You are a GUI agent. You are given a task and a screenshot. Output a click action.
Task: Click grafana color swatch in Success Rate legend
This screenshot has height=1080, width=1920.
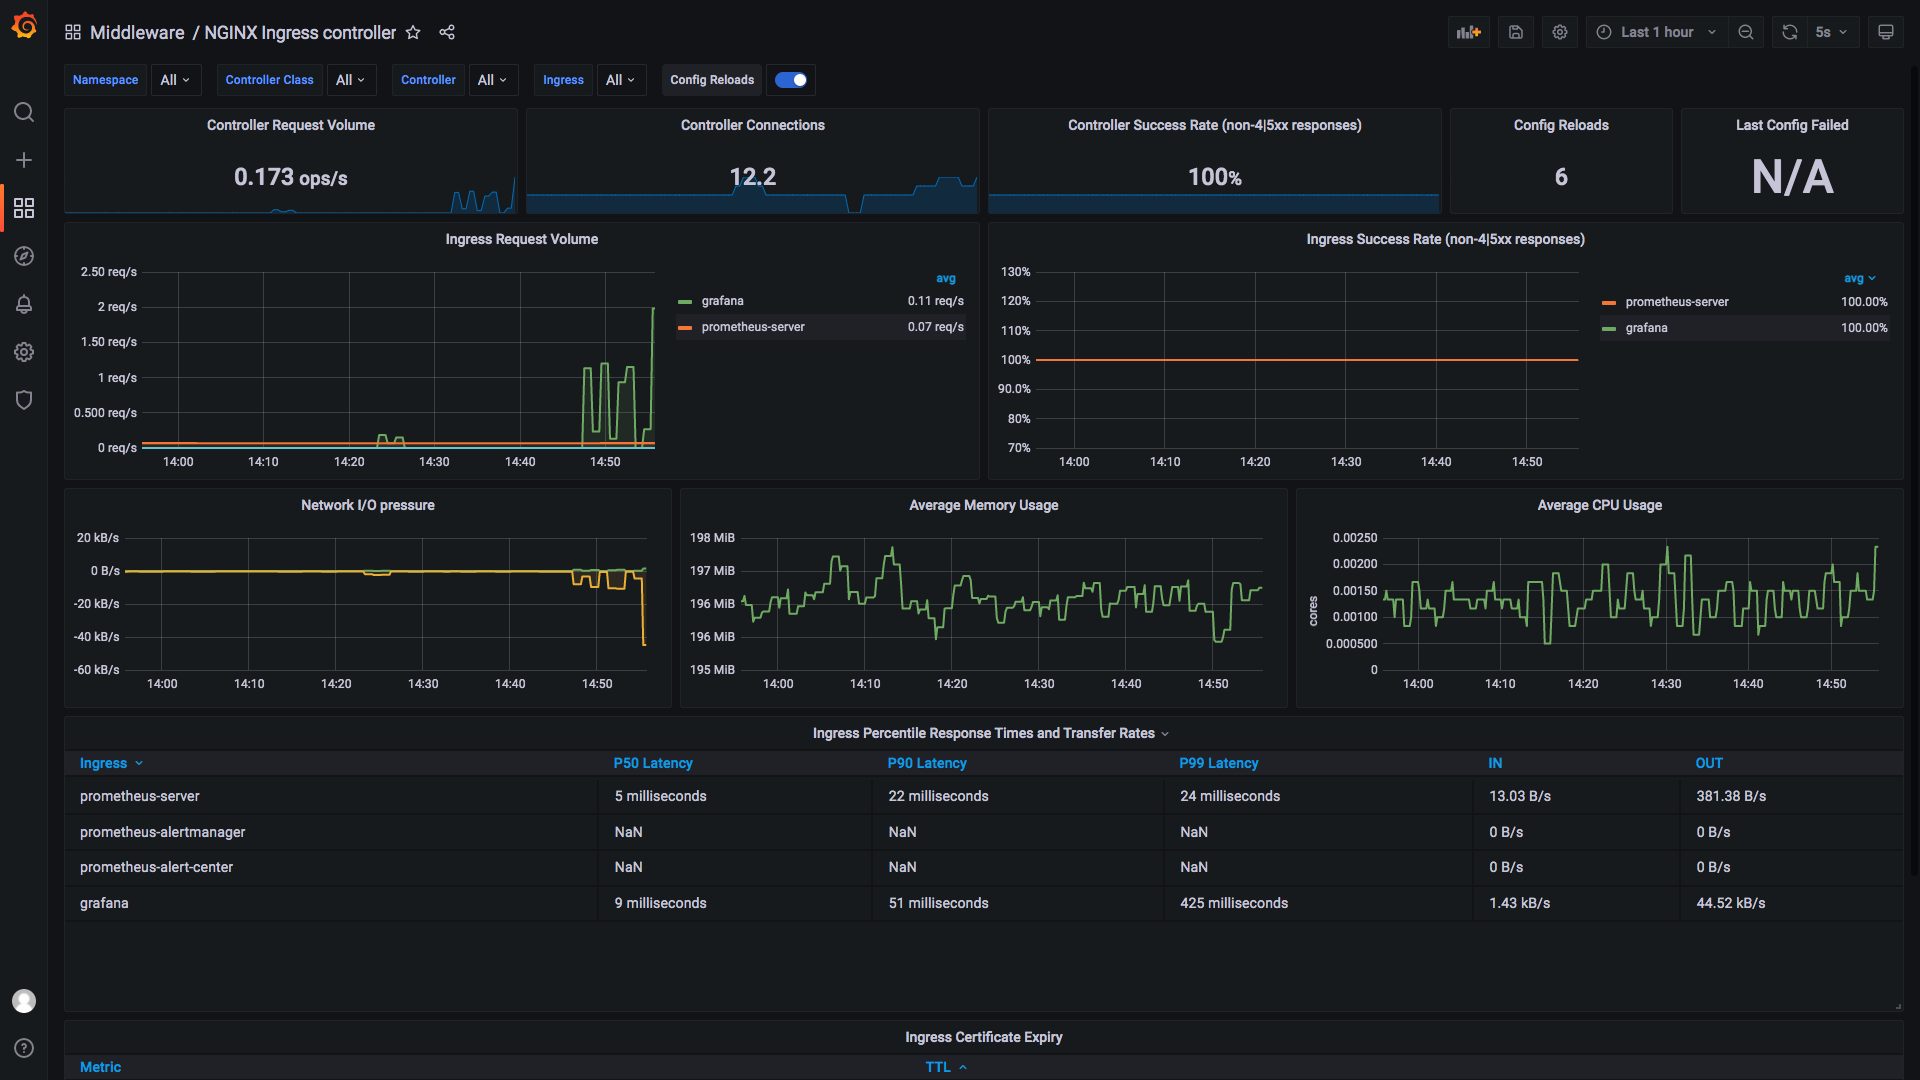pos(1609,328)
